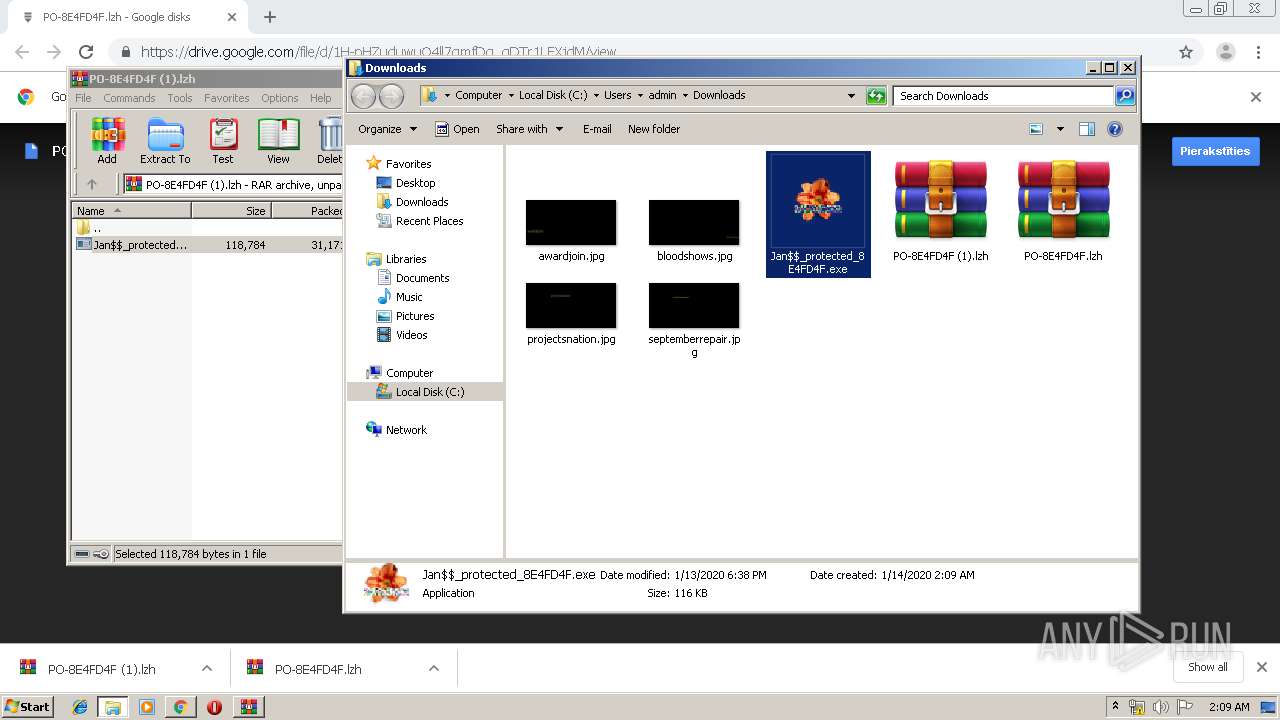Select Music library in navigation pane
The height and width of the screenshot is (720, 1280).
tap(400, 297)
